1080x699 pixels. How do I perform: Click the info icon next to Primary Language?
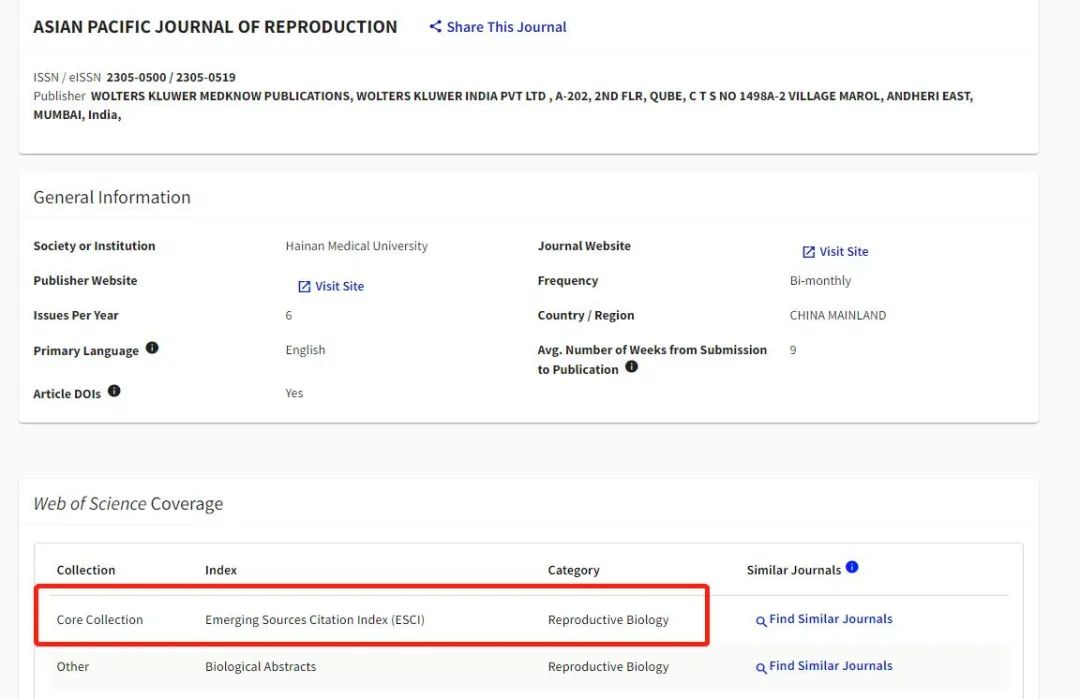[152, 348]
